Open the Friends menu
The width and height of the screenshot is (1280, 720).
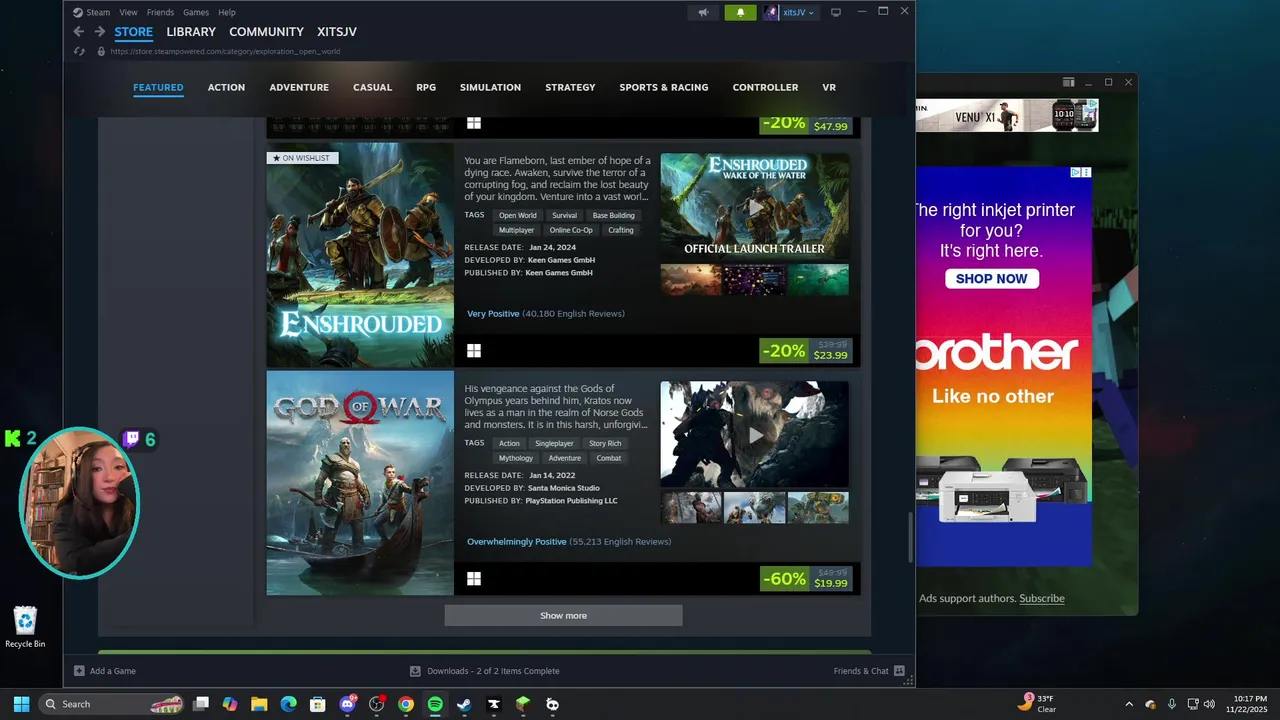tap(160, 12)
